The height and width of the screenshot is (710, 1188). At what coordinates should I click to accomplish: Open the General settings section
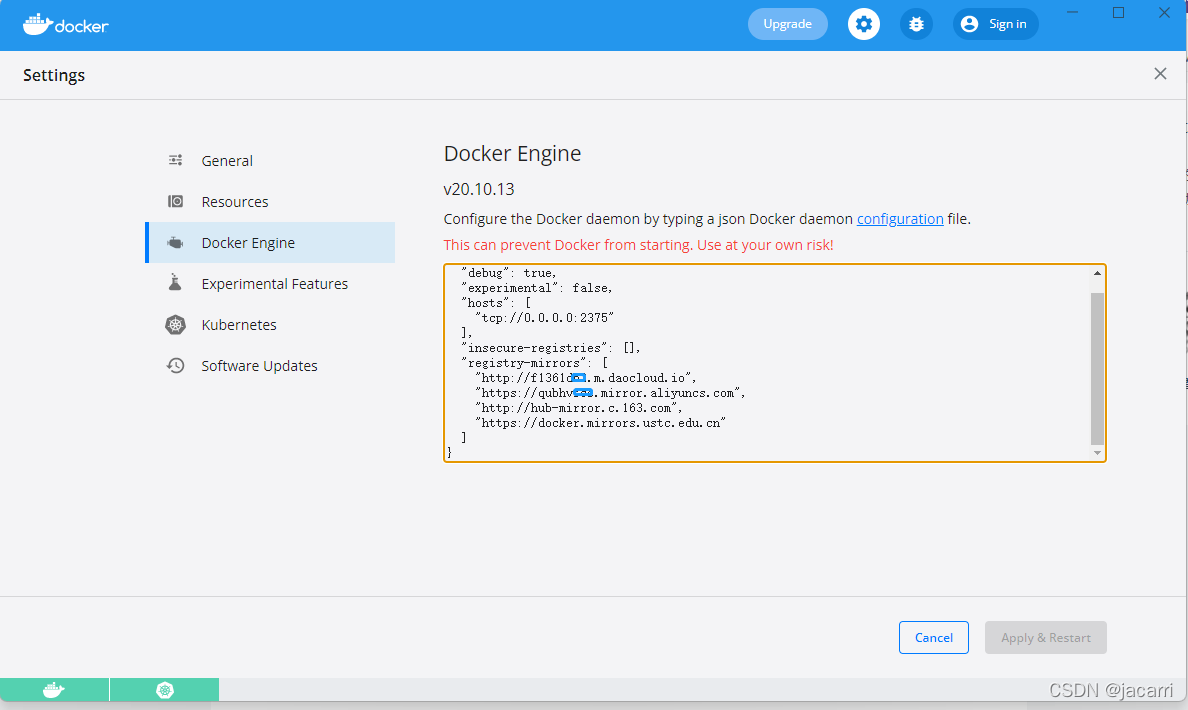[270, 161]
